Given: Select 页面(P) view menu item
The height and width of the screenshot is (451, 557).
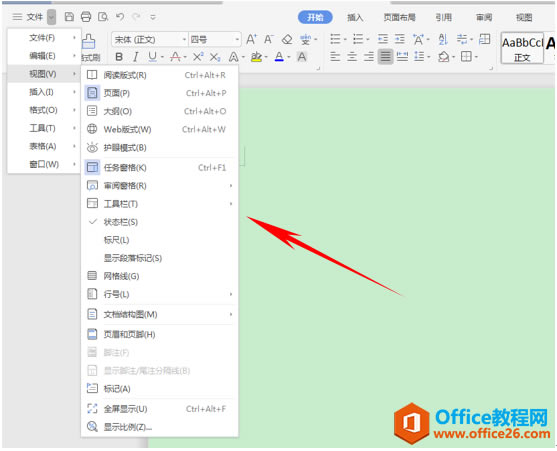Looking at the screenshot, I should click(x=159, y=93).
